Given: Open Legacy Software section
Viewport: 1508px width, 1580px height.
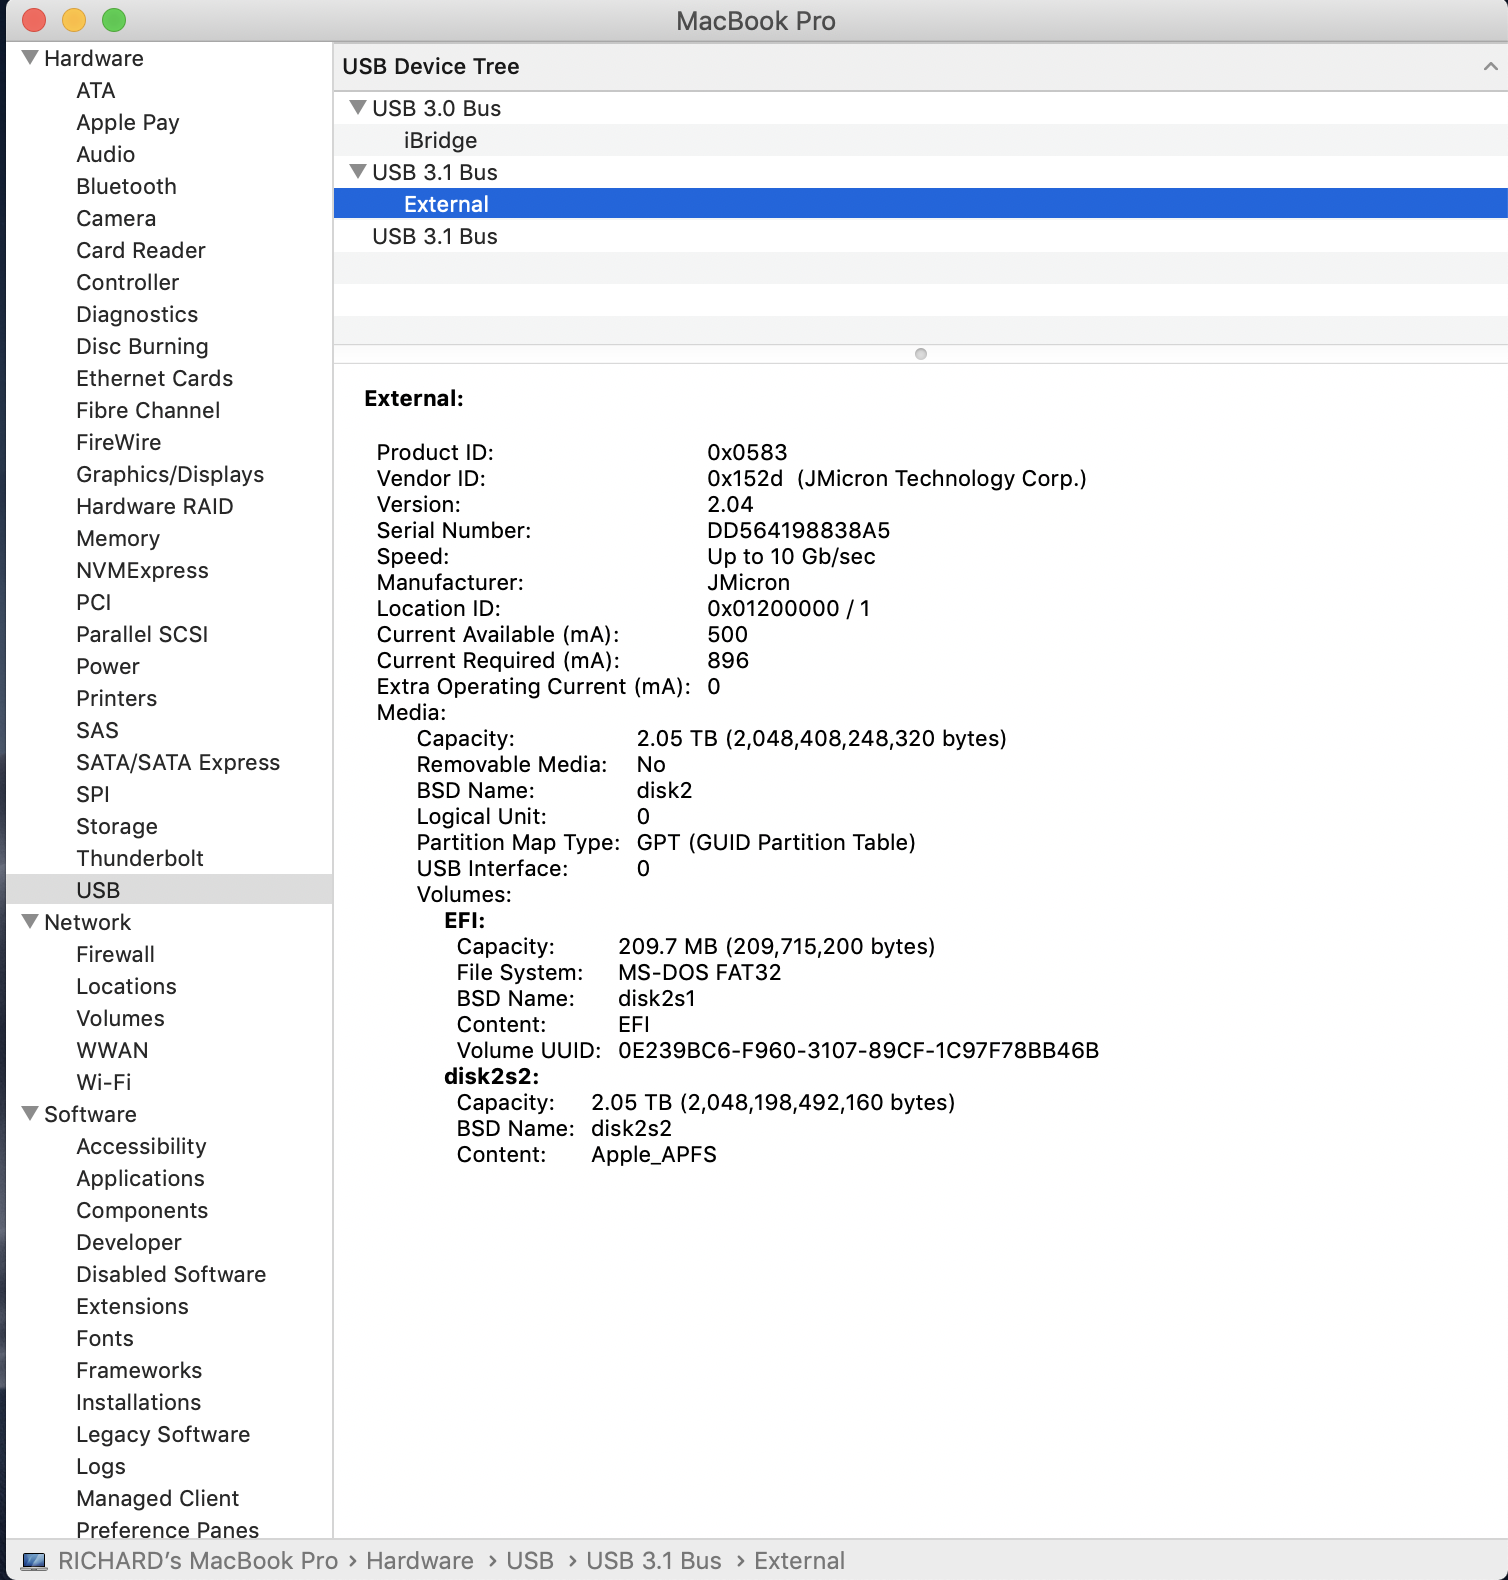Looking at the screenshot, I should (163, 1434).
